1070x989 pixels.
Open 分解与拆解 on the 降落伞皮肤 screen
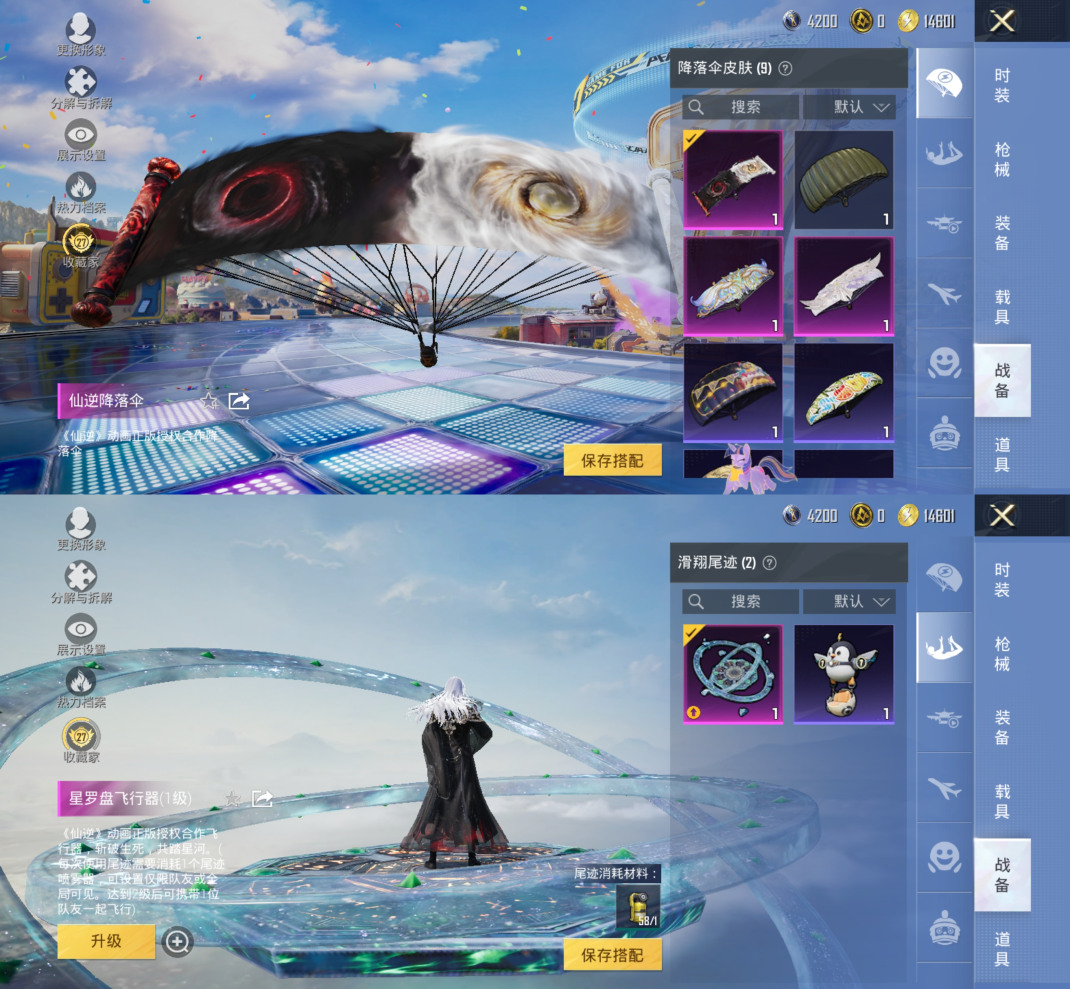[x=81, y=87]
